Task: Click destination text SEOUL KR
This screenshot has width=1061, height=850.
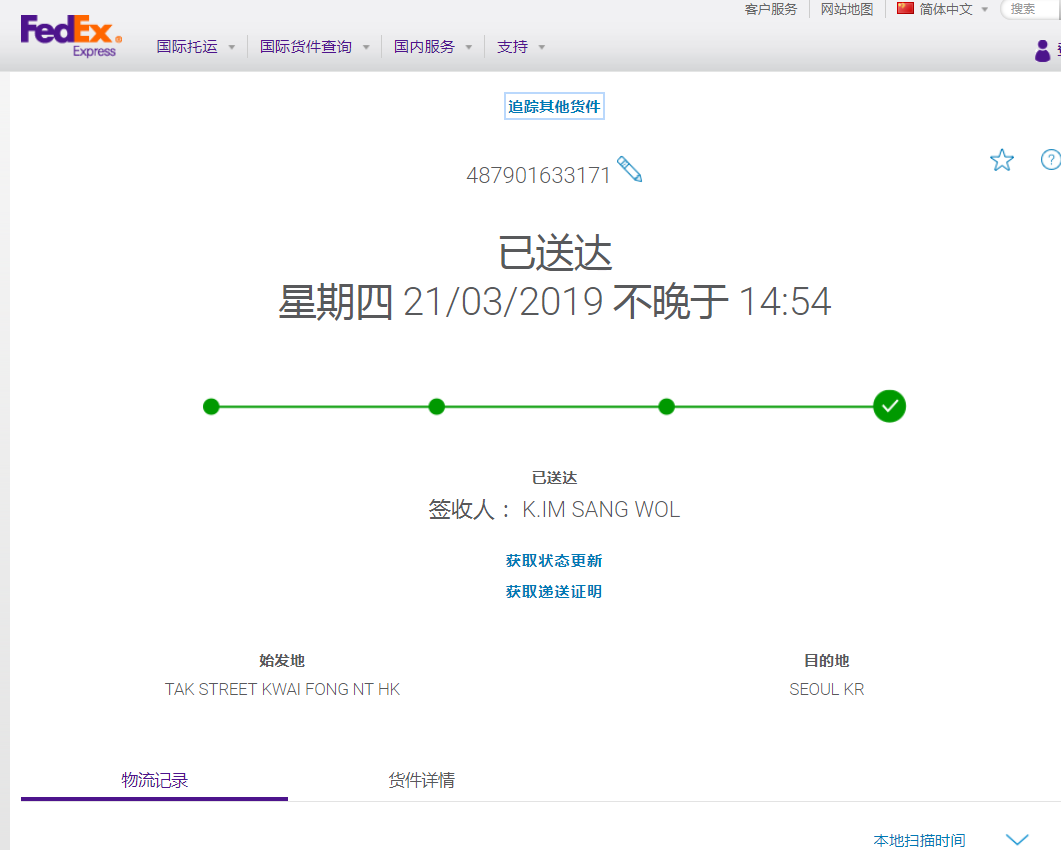Action: point(827,689)
